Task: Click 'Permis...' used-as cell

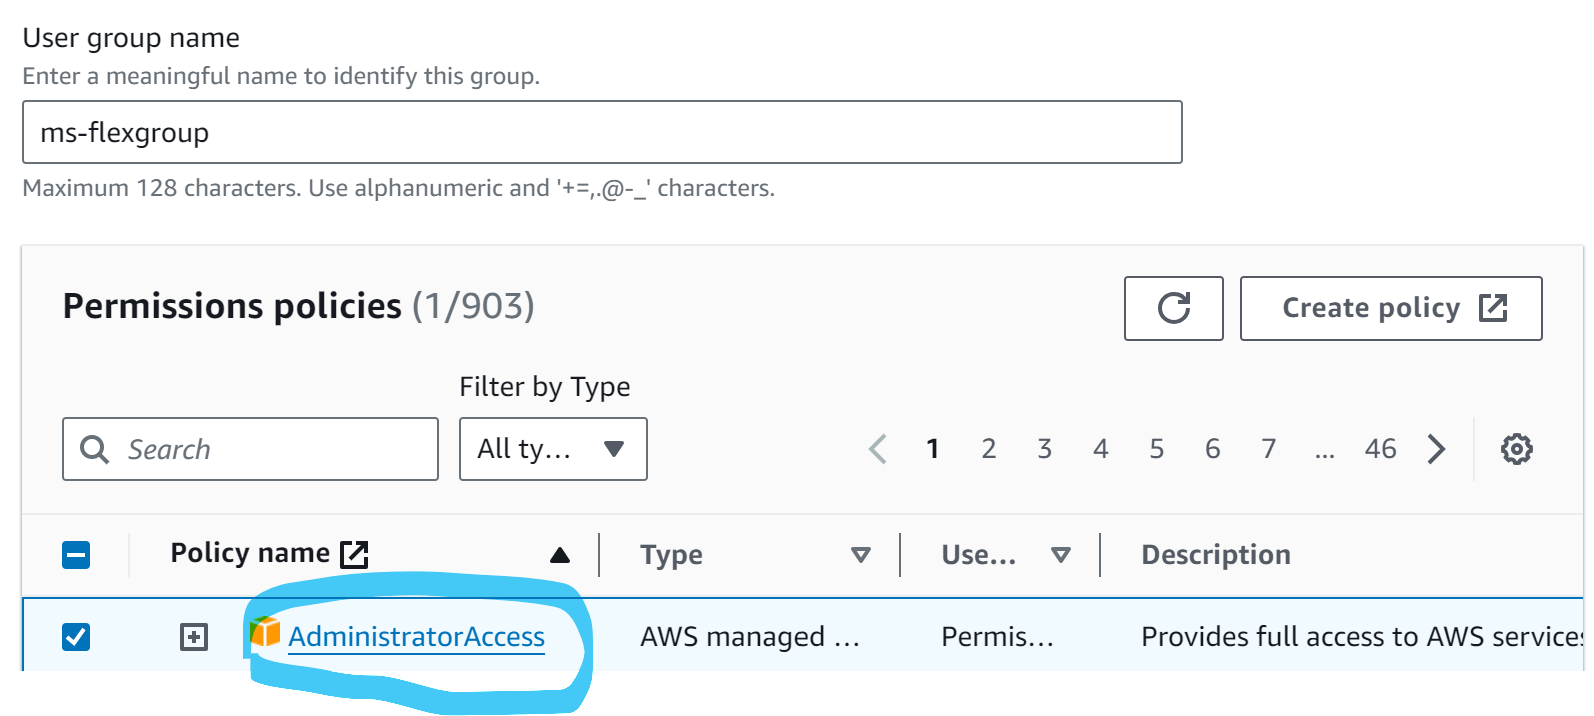Action: point(997,637)
